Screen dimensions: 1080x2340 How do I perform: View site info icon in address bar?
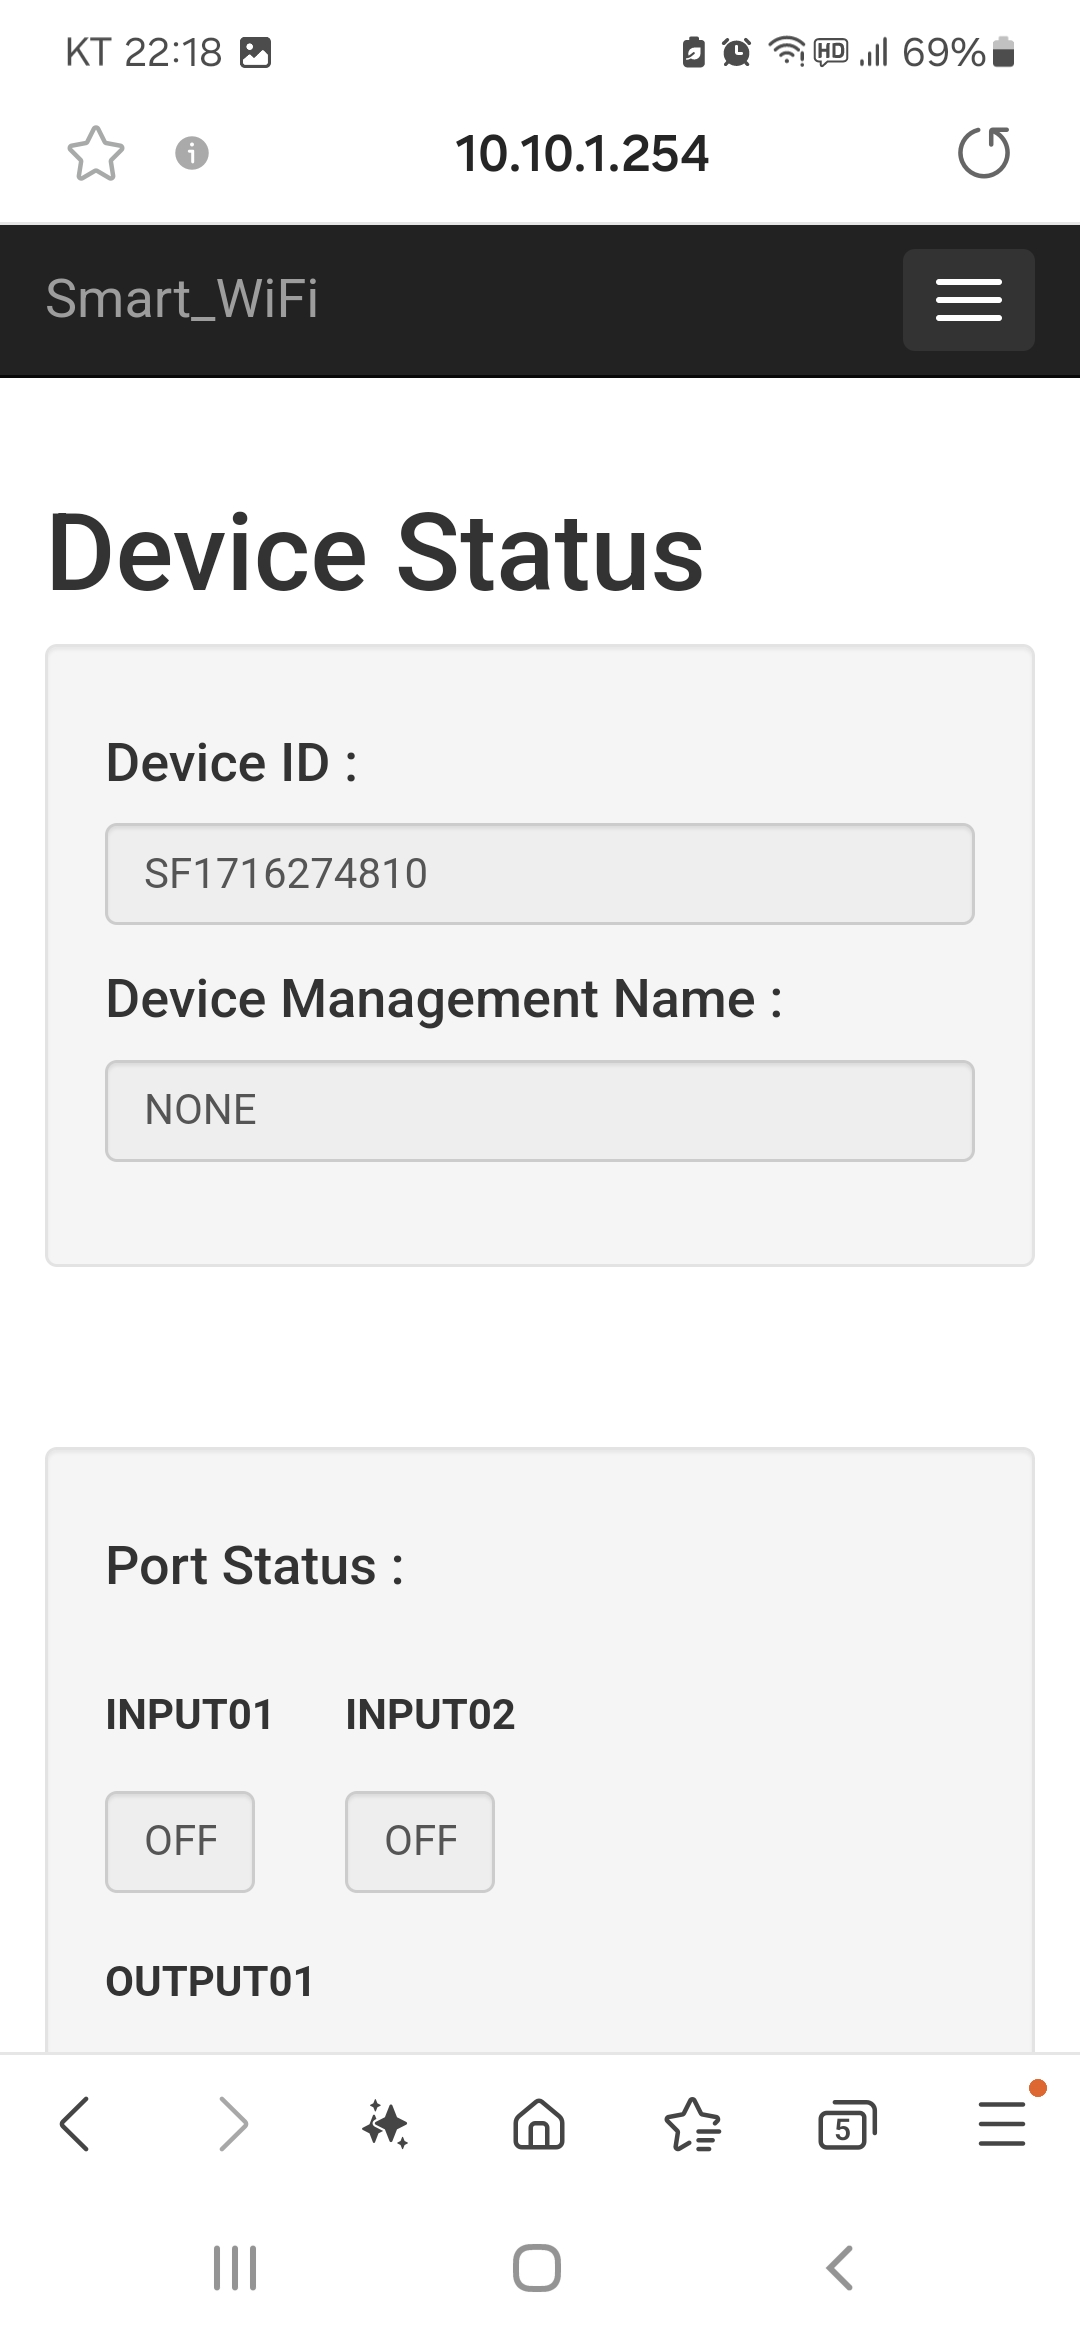point(192,153)
